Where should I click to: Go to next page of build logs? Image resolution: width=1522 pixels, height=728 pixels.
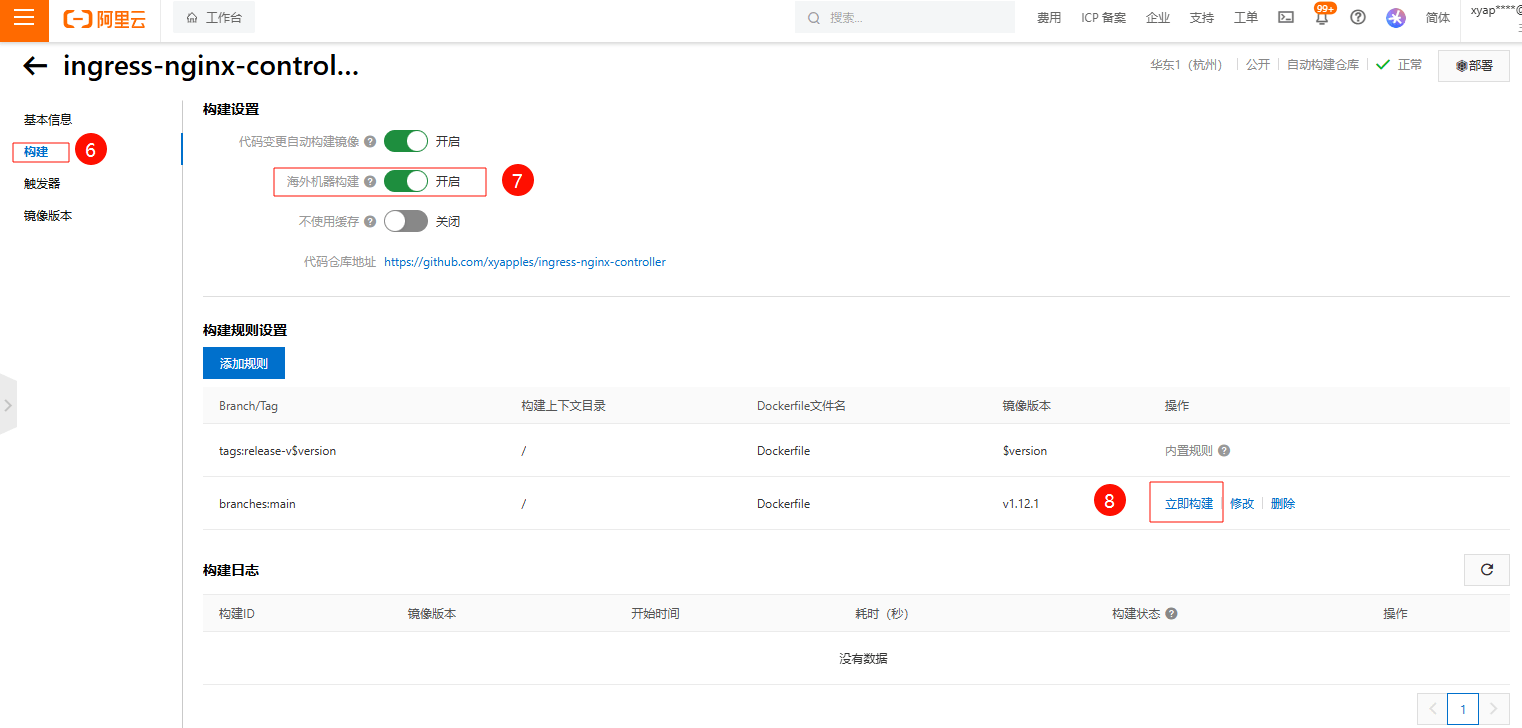pyautogui.click(x=1494, y=709)
